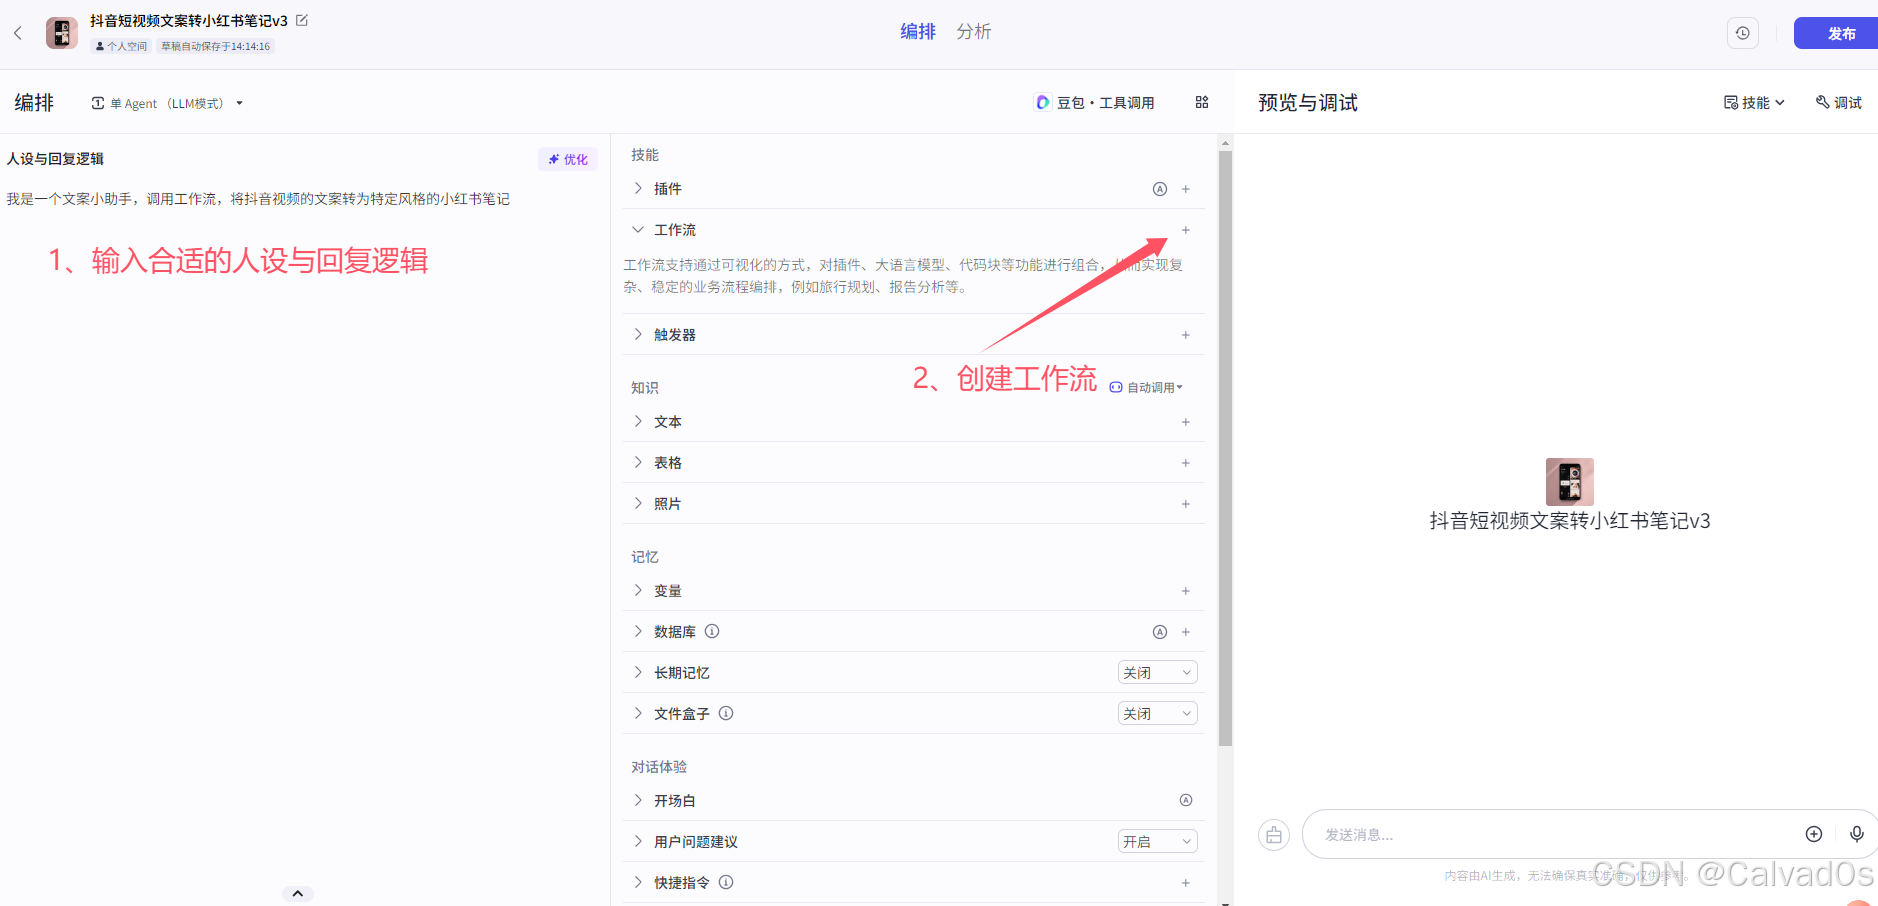Open the 豆包·工具调用 model selector
This screenshot has width=1878, height=906.
[x=1095, y=103]
